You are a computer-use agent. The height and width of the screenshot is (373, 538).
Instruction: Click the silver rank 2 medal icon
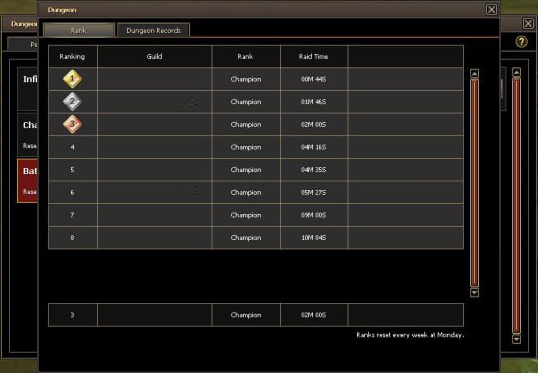[x=72, y=102]
